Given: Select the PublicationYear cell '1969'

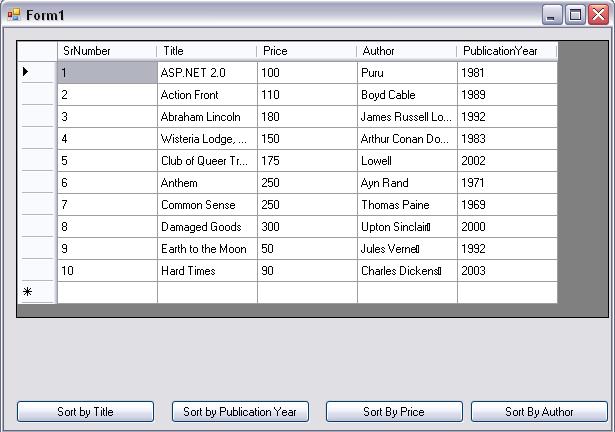Looking at the screenshot, I should click(507, 204).
